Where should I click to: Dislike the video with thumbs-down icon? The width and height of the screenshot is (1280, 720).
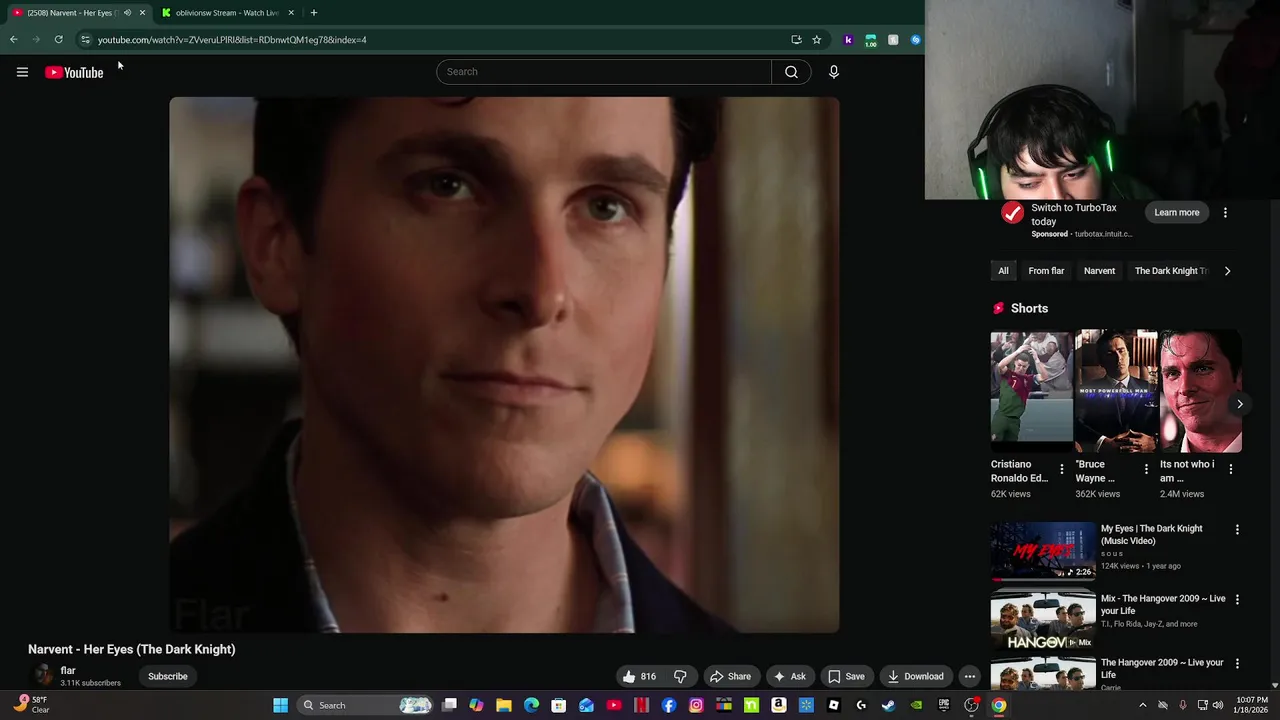point(680,676)
